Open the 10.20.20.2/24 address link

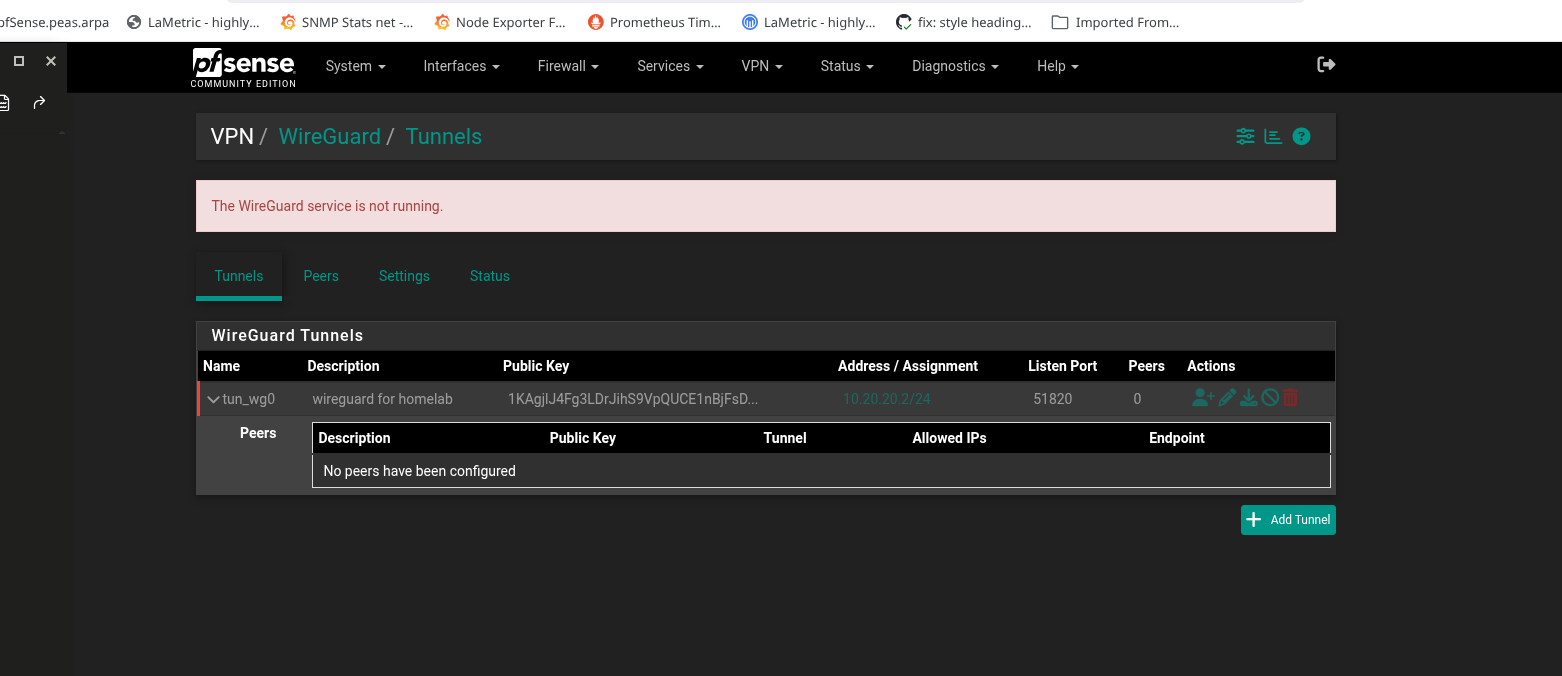coord(887,399)
